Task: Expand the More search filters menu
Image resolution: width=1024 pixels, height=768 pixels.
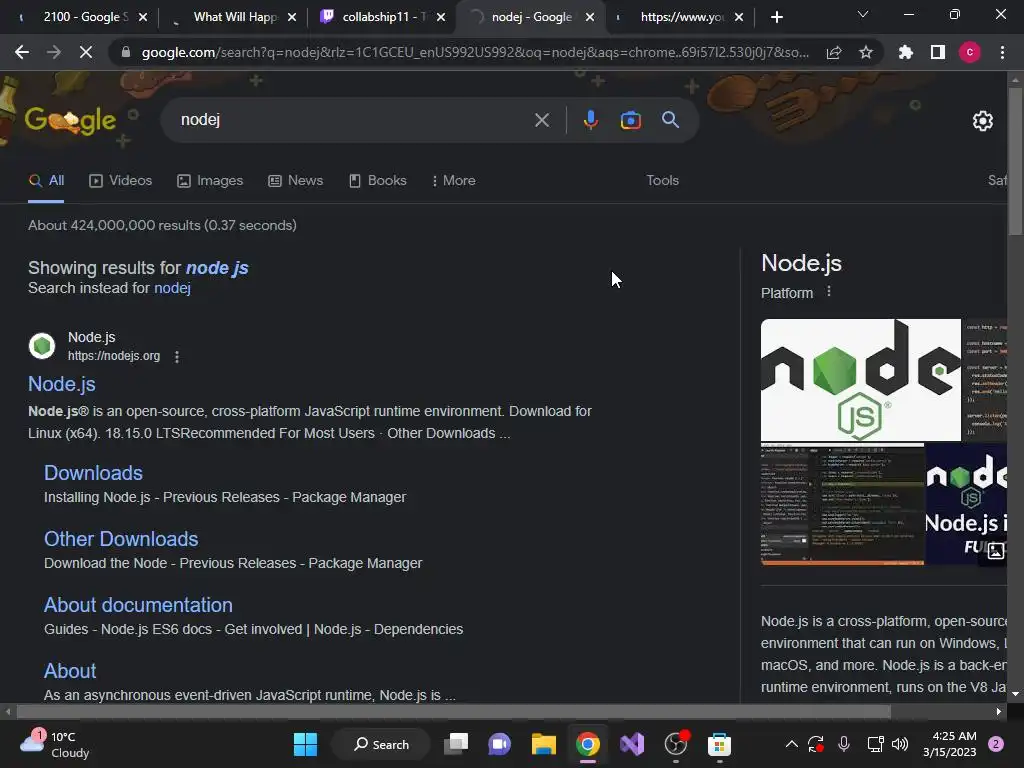Action: pos(453,181)
